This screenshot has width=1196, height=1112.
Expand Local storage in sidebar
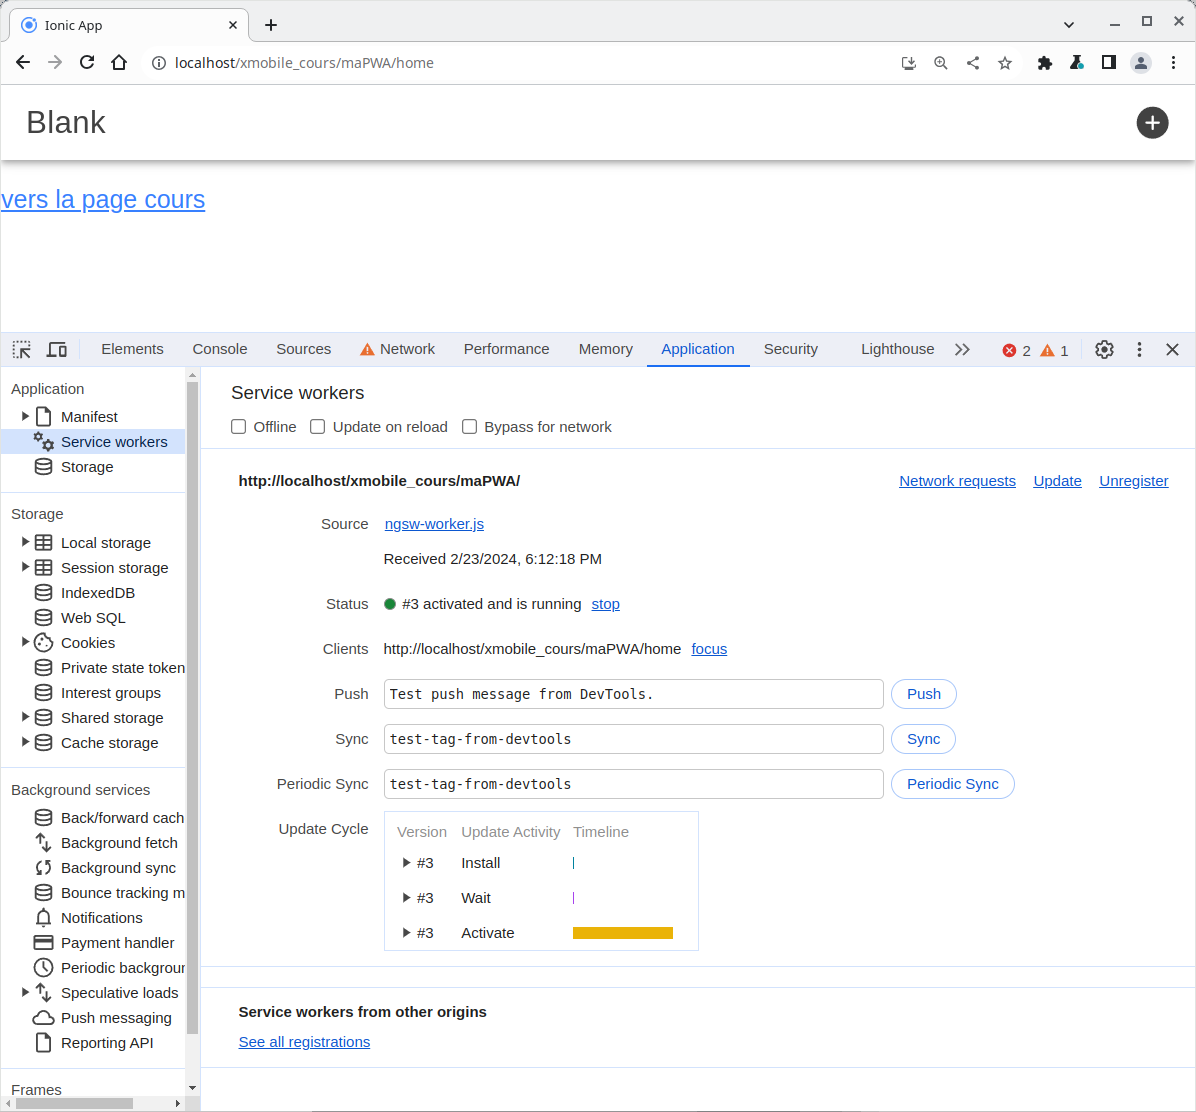tap(25, 542)
